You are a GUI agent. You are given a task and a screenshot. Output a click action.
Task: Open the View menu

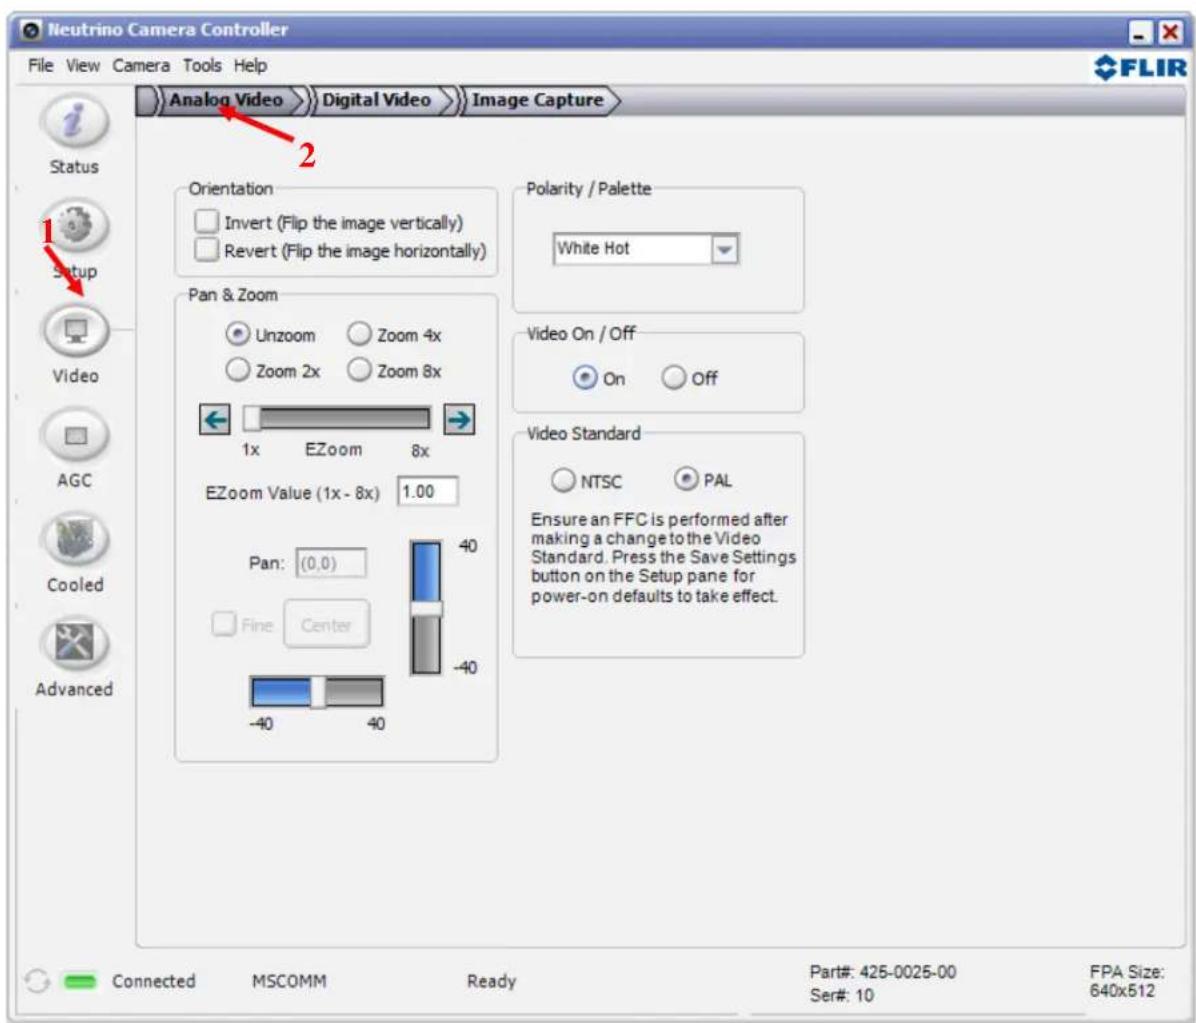pyautogui.click(x=82, y=66)
